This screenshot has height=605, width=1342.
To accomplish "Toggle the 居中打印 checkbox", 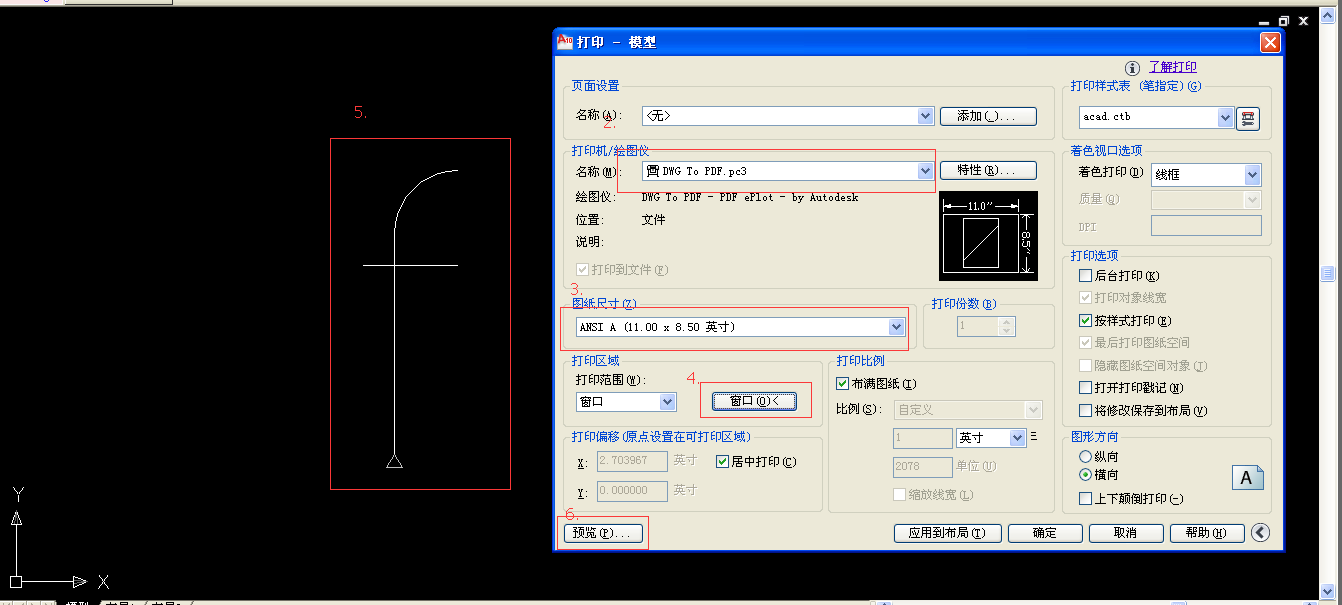I will click(x=724, y=462).
